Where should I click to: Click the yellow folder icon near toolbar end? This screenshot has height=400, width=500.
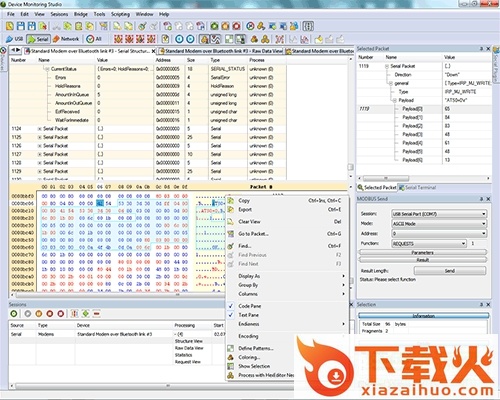319,39
